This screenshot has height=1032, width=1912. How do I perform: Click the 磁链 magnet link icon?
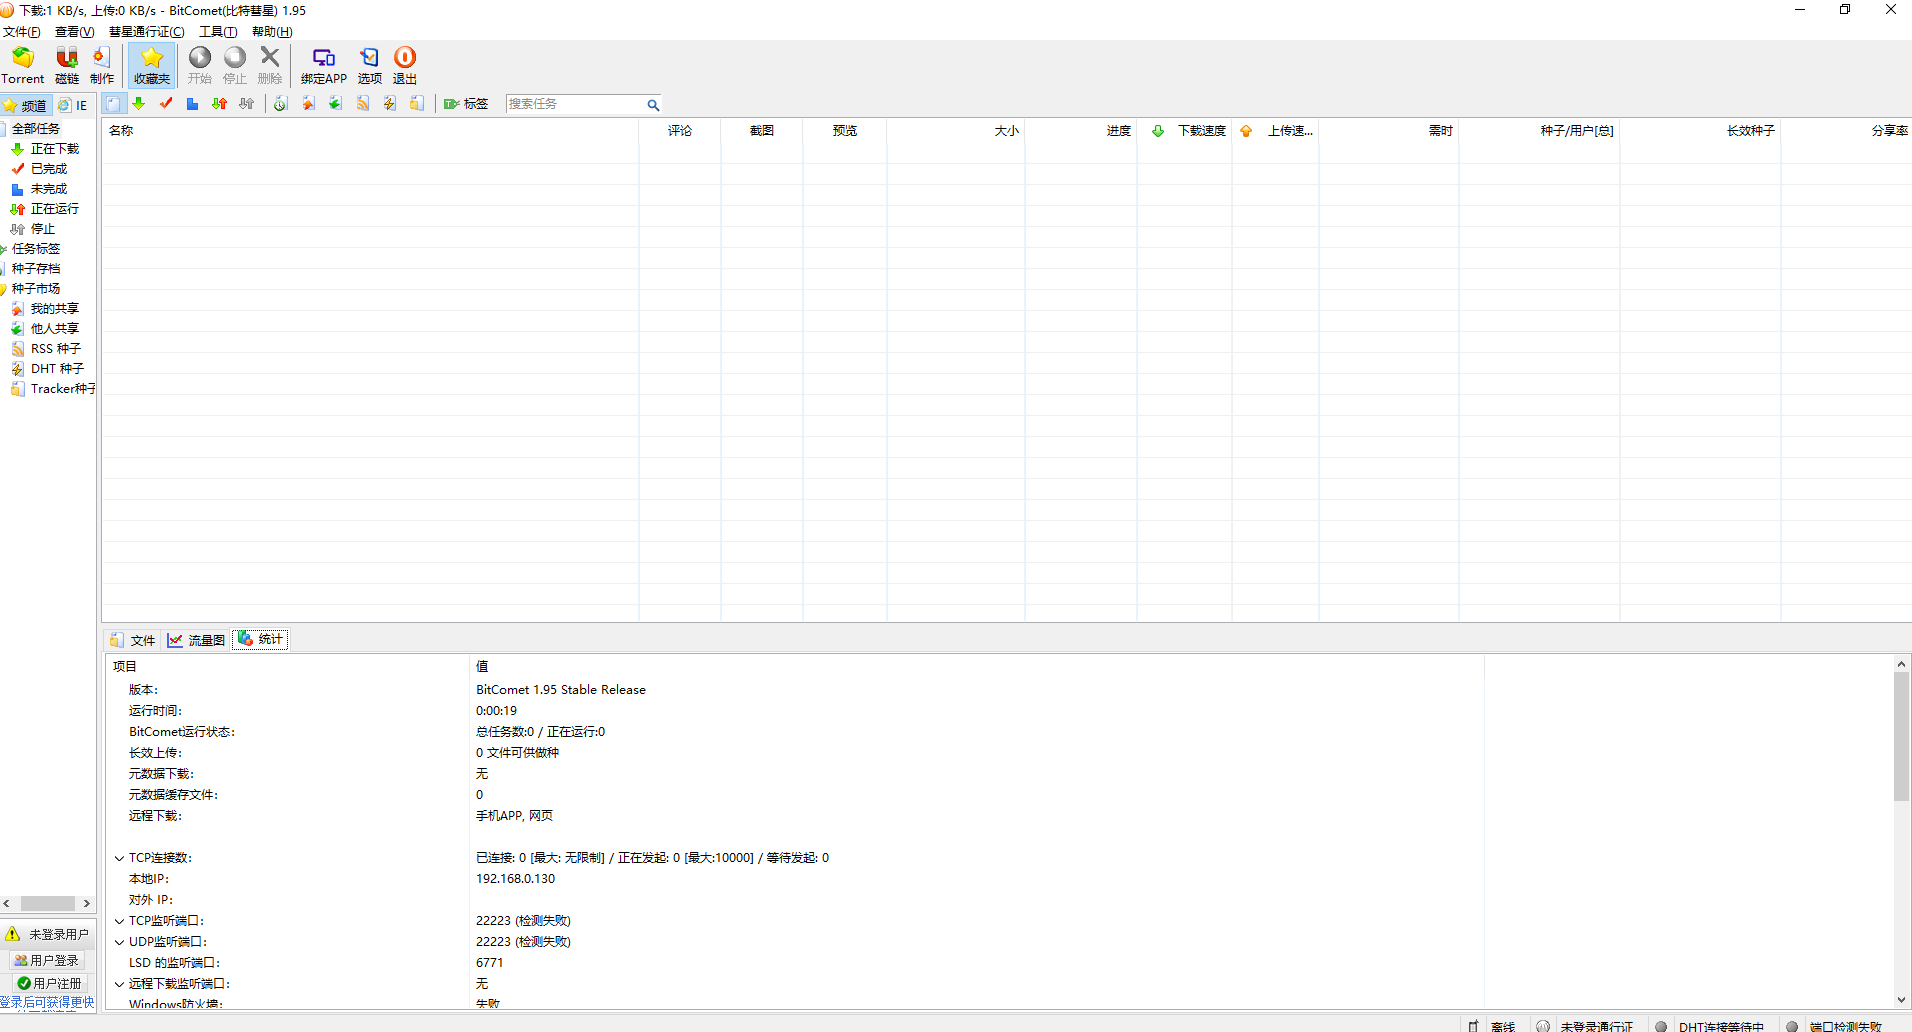click(67, 65)
